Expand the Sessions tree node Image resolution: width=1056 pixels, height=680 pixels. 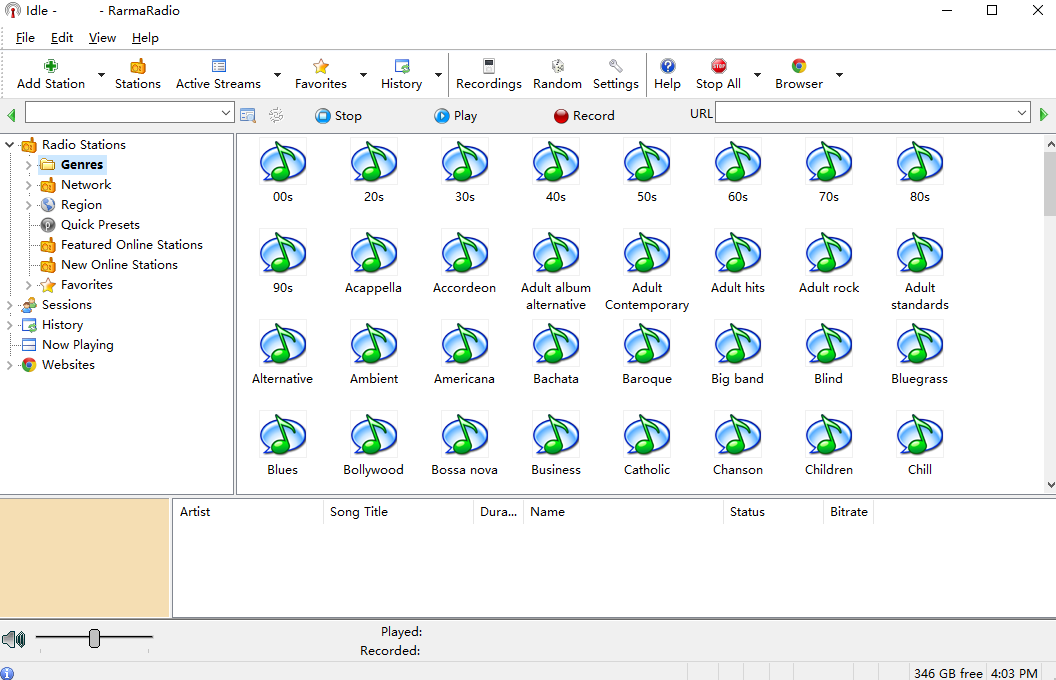pyautogui.click(x=10, y=305)
